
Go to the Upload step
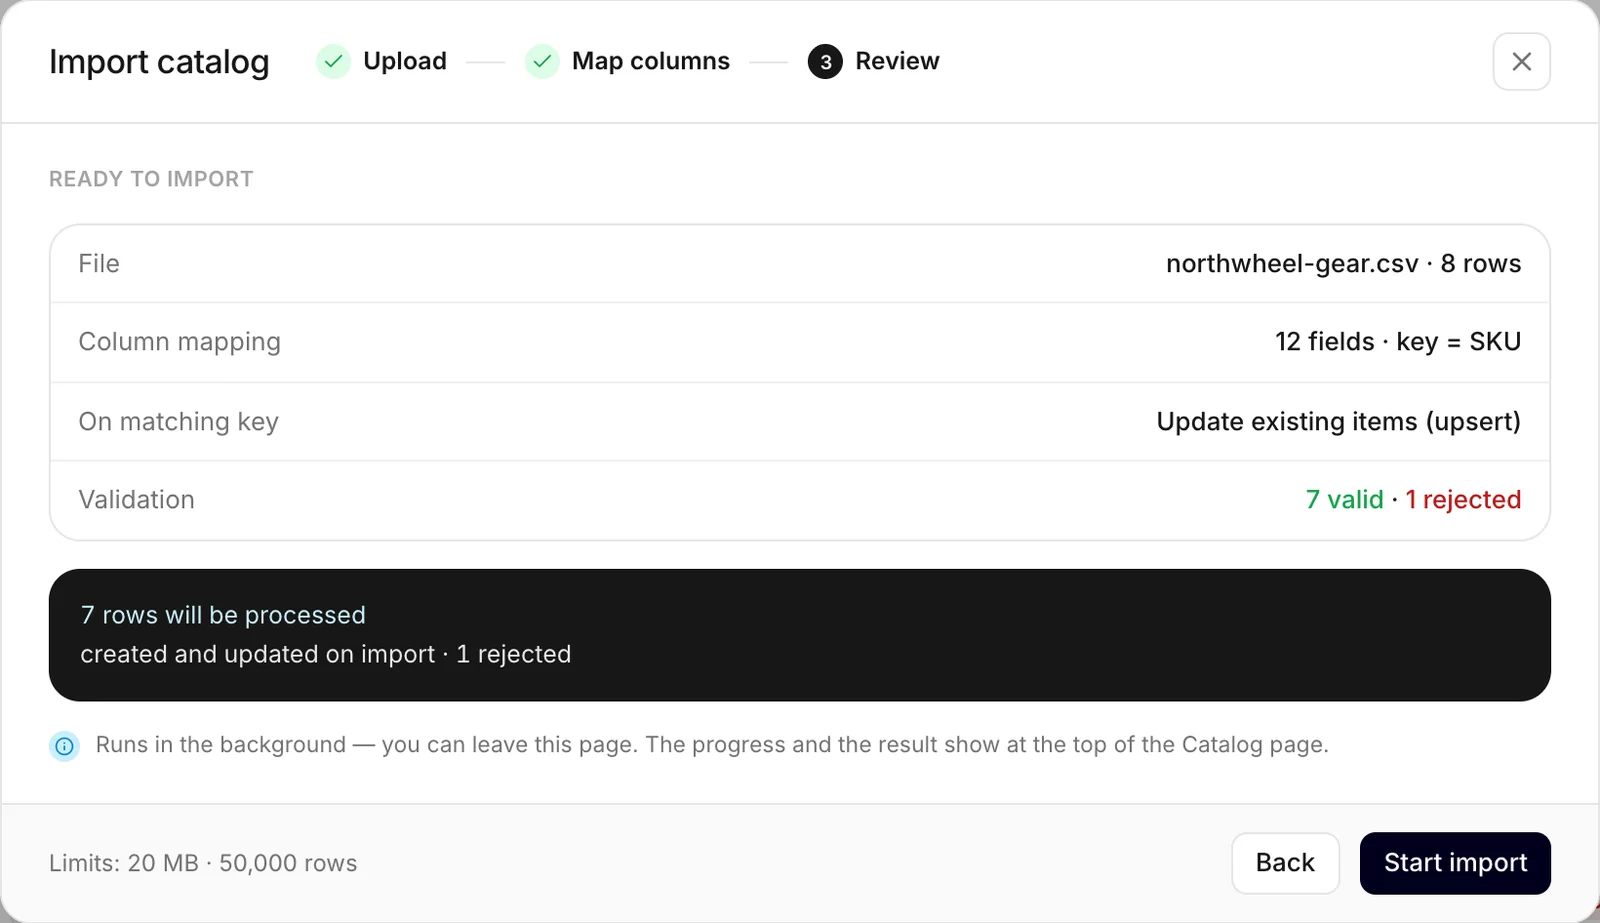404,61
